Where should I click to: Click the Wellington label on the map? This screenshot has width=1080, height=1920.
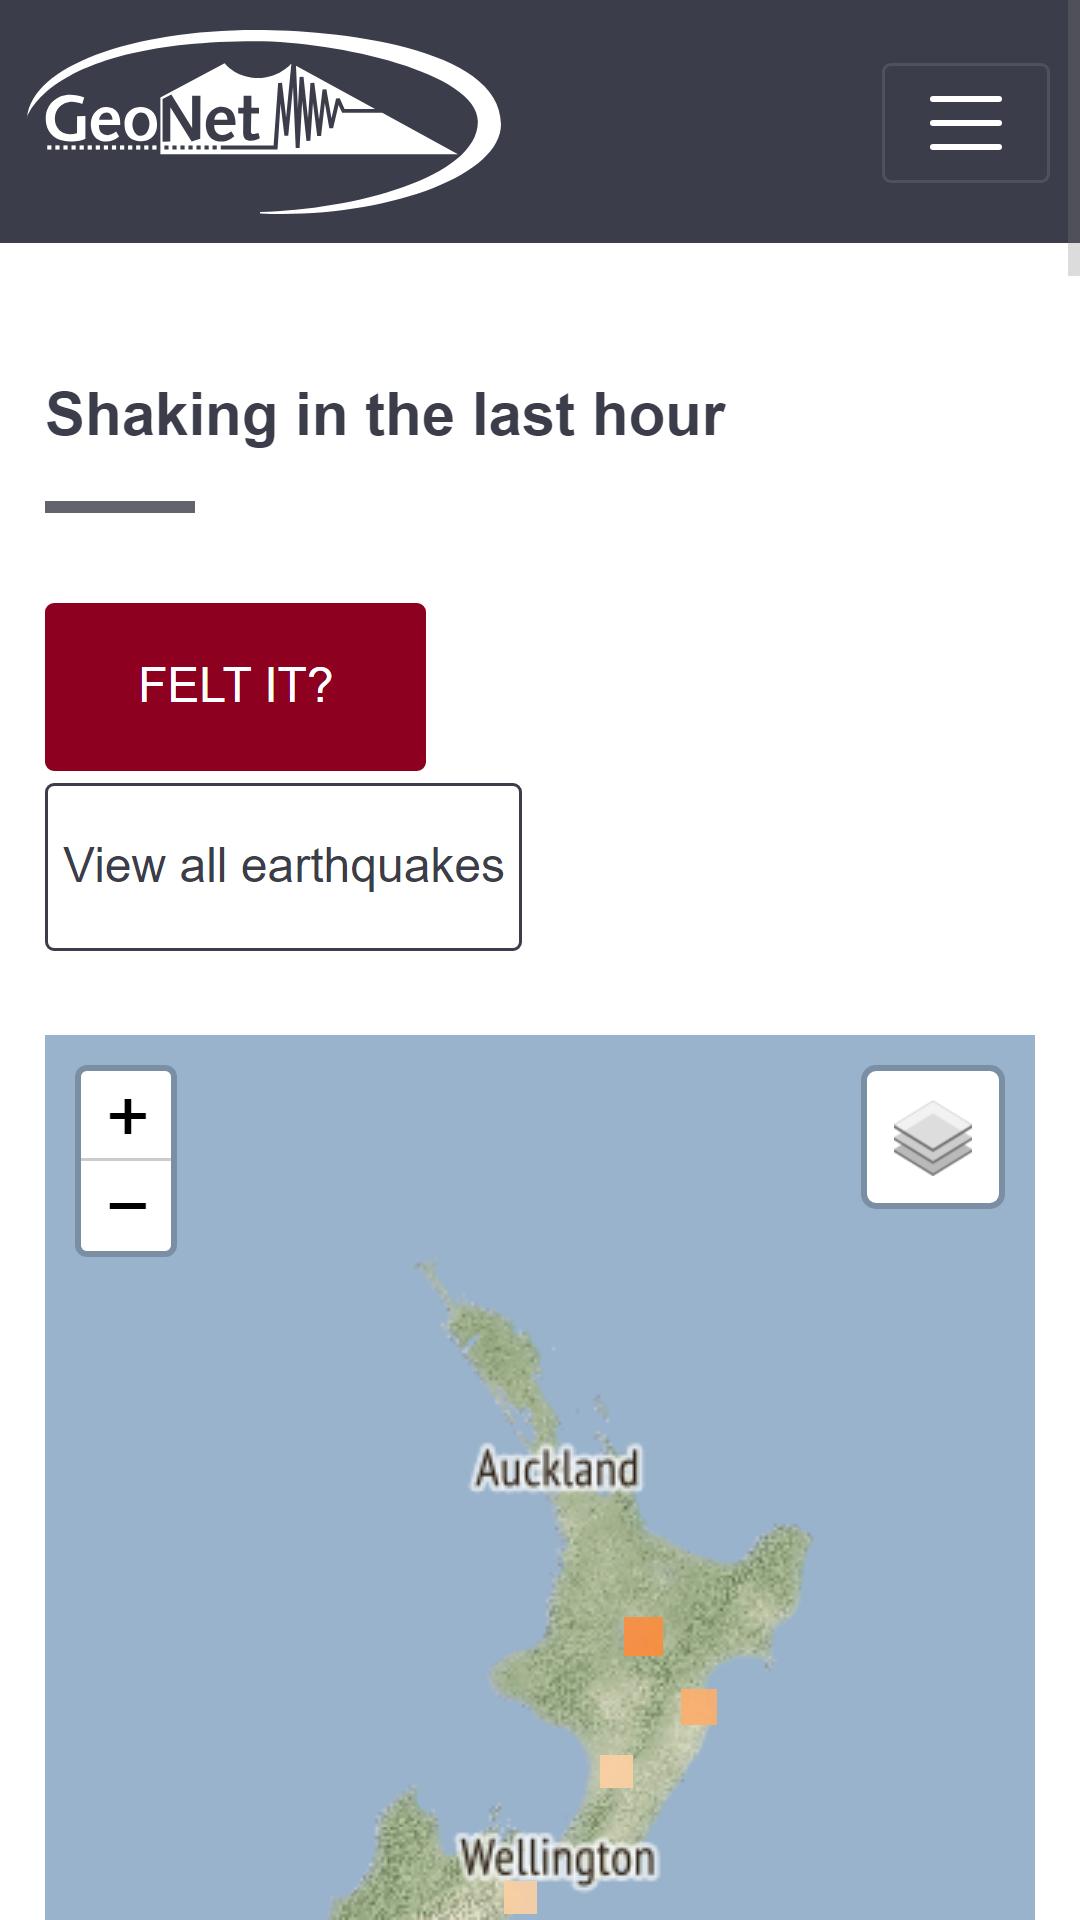point(558,1859)
